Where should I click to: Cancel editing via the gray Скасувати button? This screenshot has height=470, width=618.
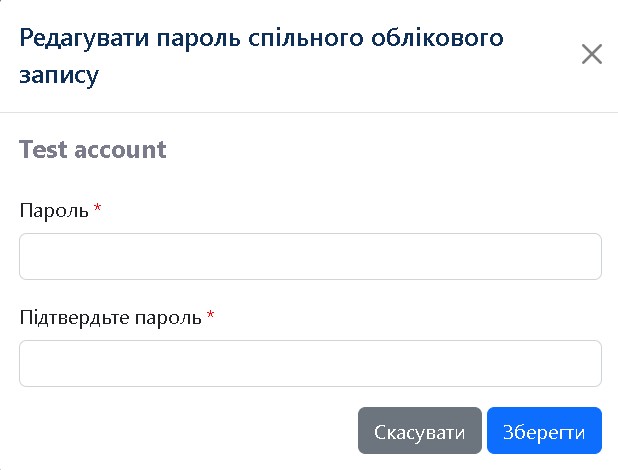419,432
